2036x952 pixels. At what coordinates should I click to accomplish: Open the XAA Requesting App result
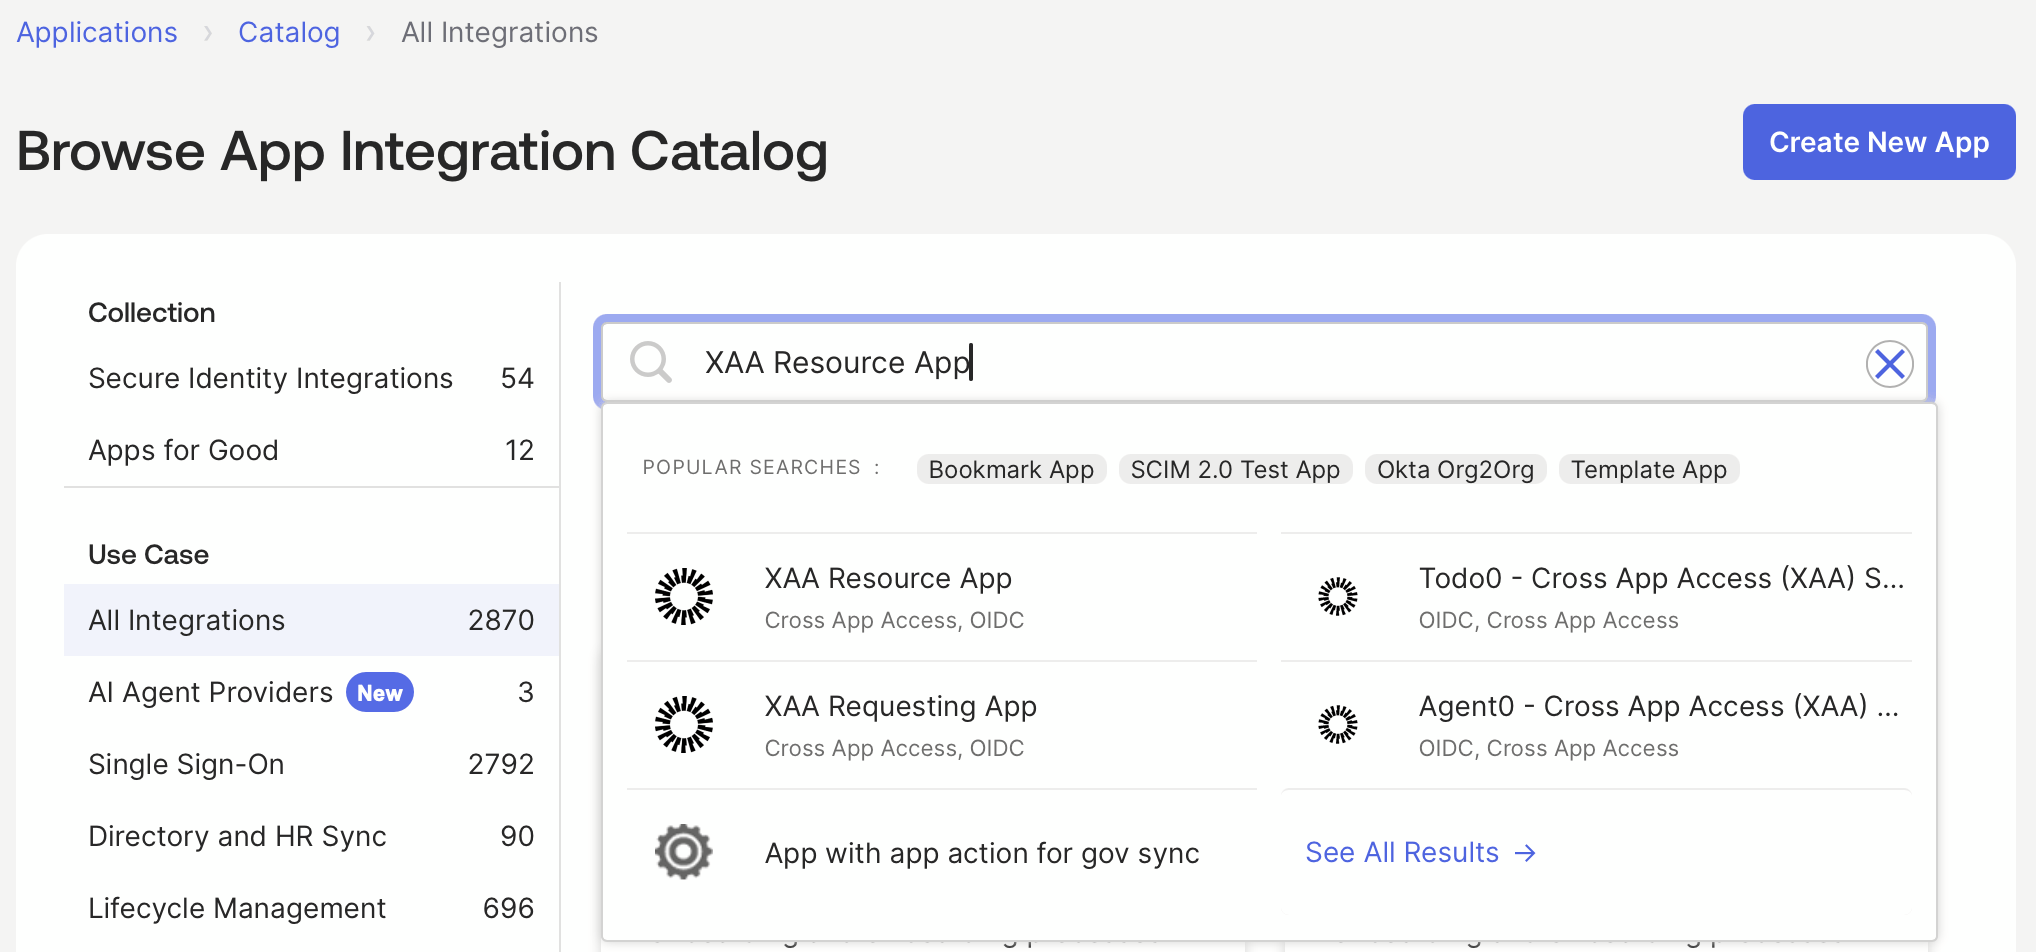(x=942, y=725)
